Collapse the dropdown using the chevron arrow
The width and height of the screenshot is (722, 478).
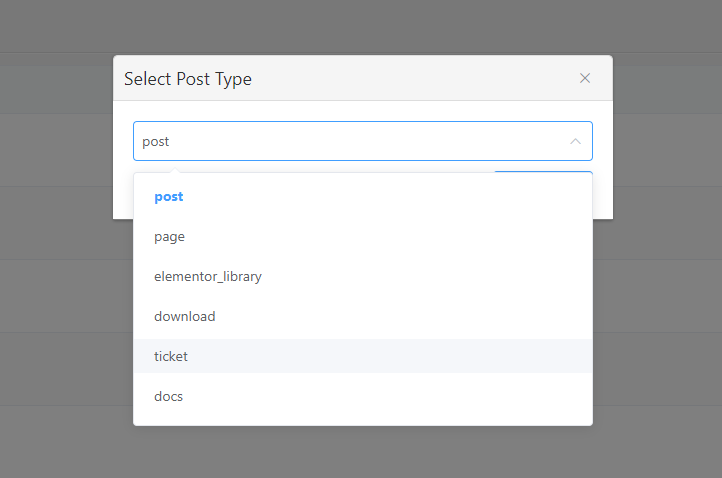coord(575,142)
